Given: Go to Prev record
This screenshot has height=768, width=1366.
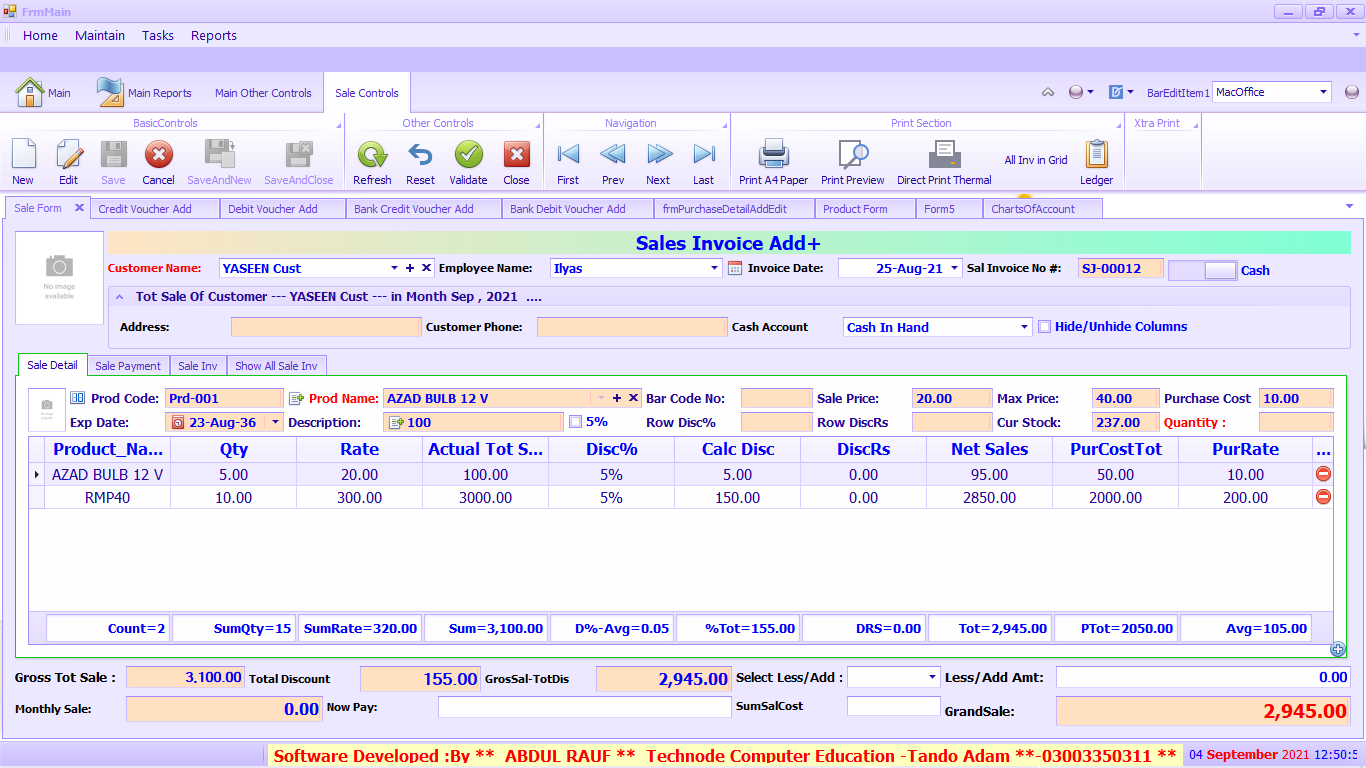Looking at the screenshot, I should (613, 154).
